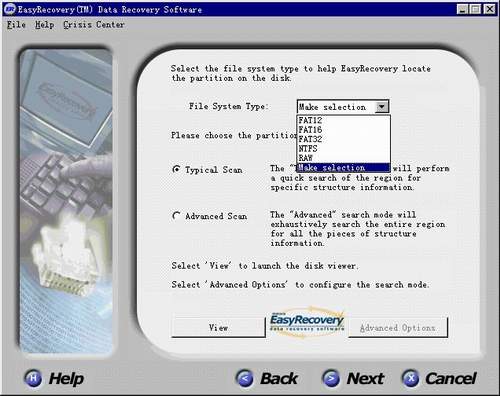500x396 pixels.
Task: Open the File menu
Action: [x=16, y=25]
